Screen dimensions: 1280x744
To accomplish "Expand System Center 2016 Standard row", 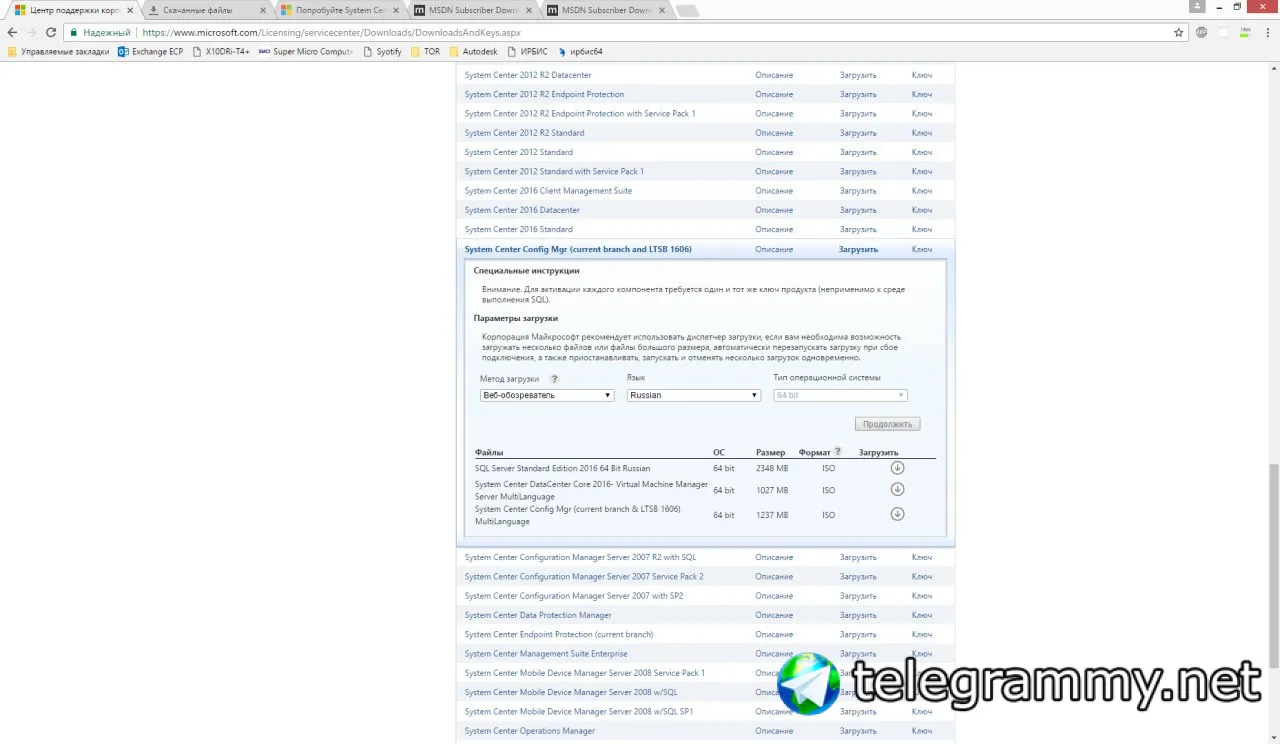I will point(519,229).
